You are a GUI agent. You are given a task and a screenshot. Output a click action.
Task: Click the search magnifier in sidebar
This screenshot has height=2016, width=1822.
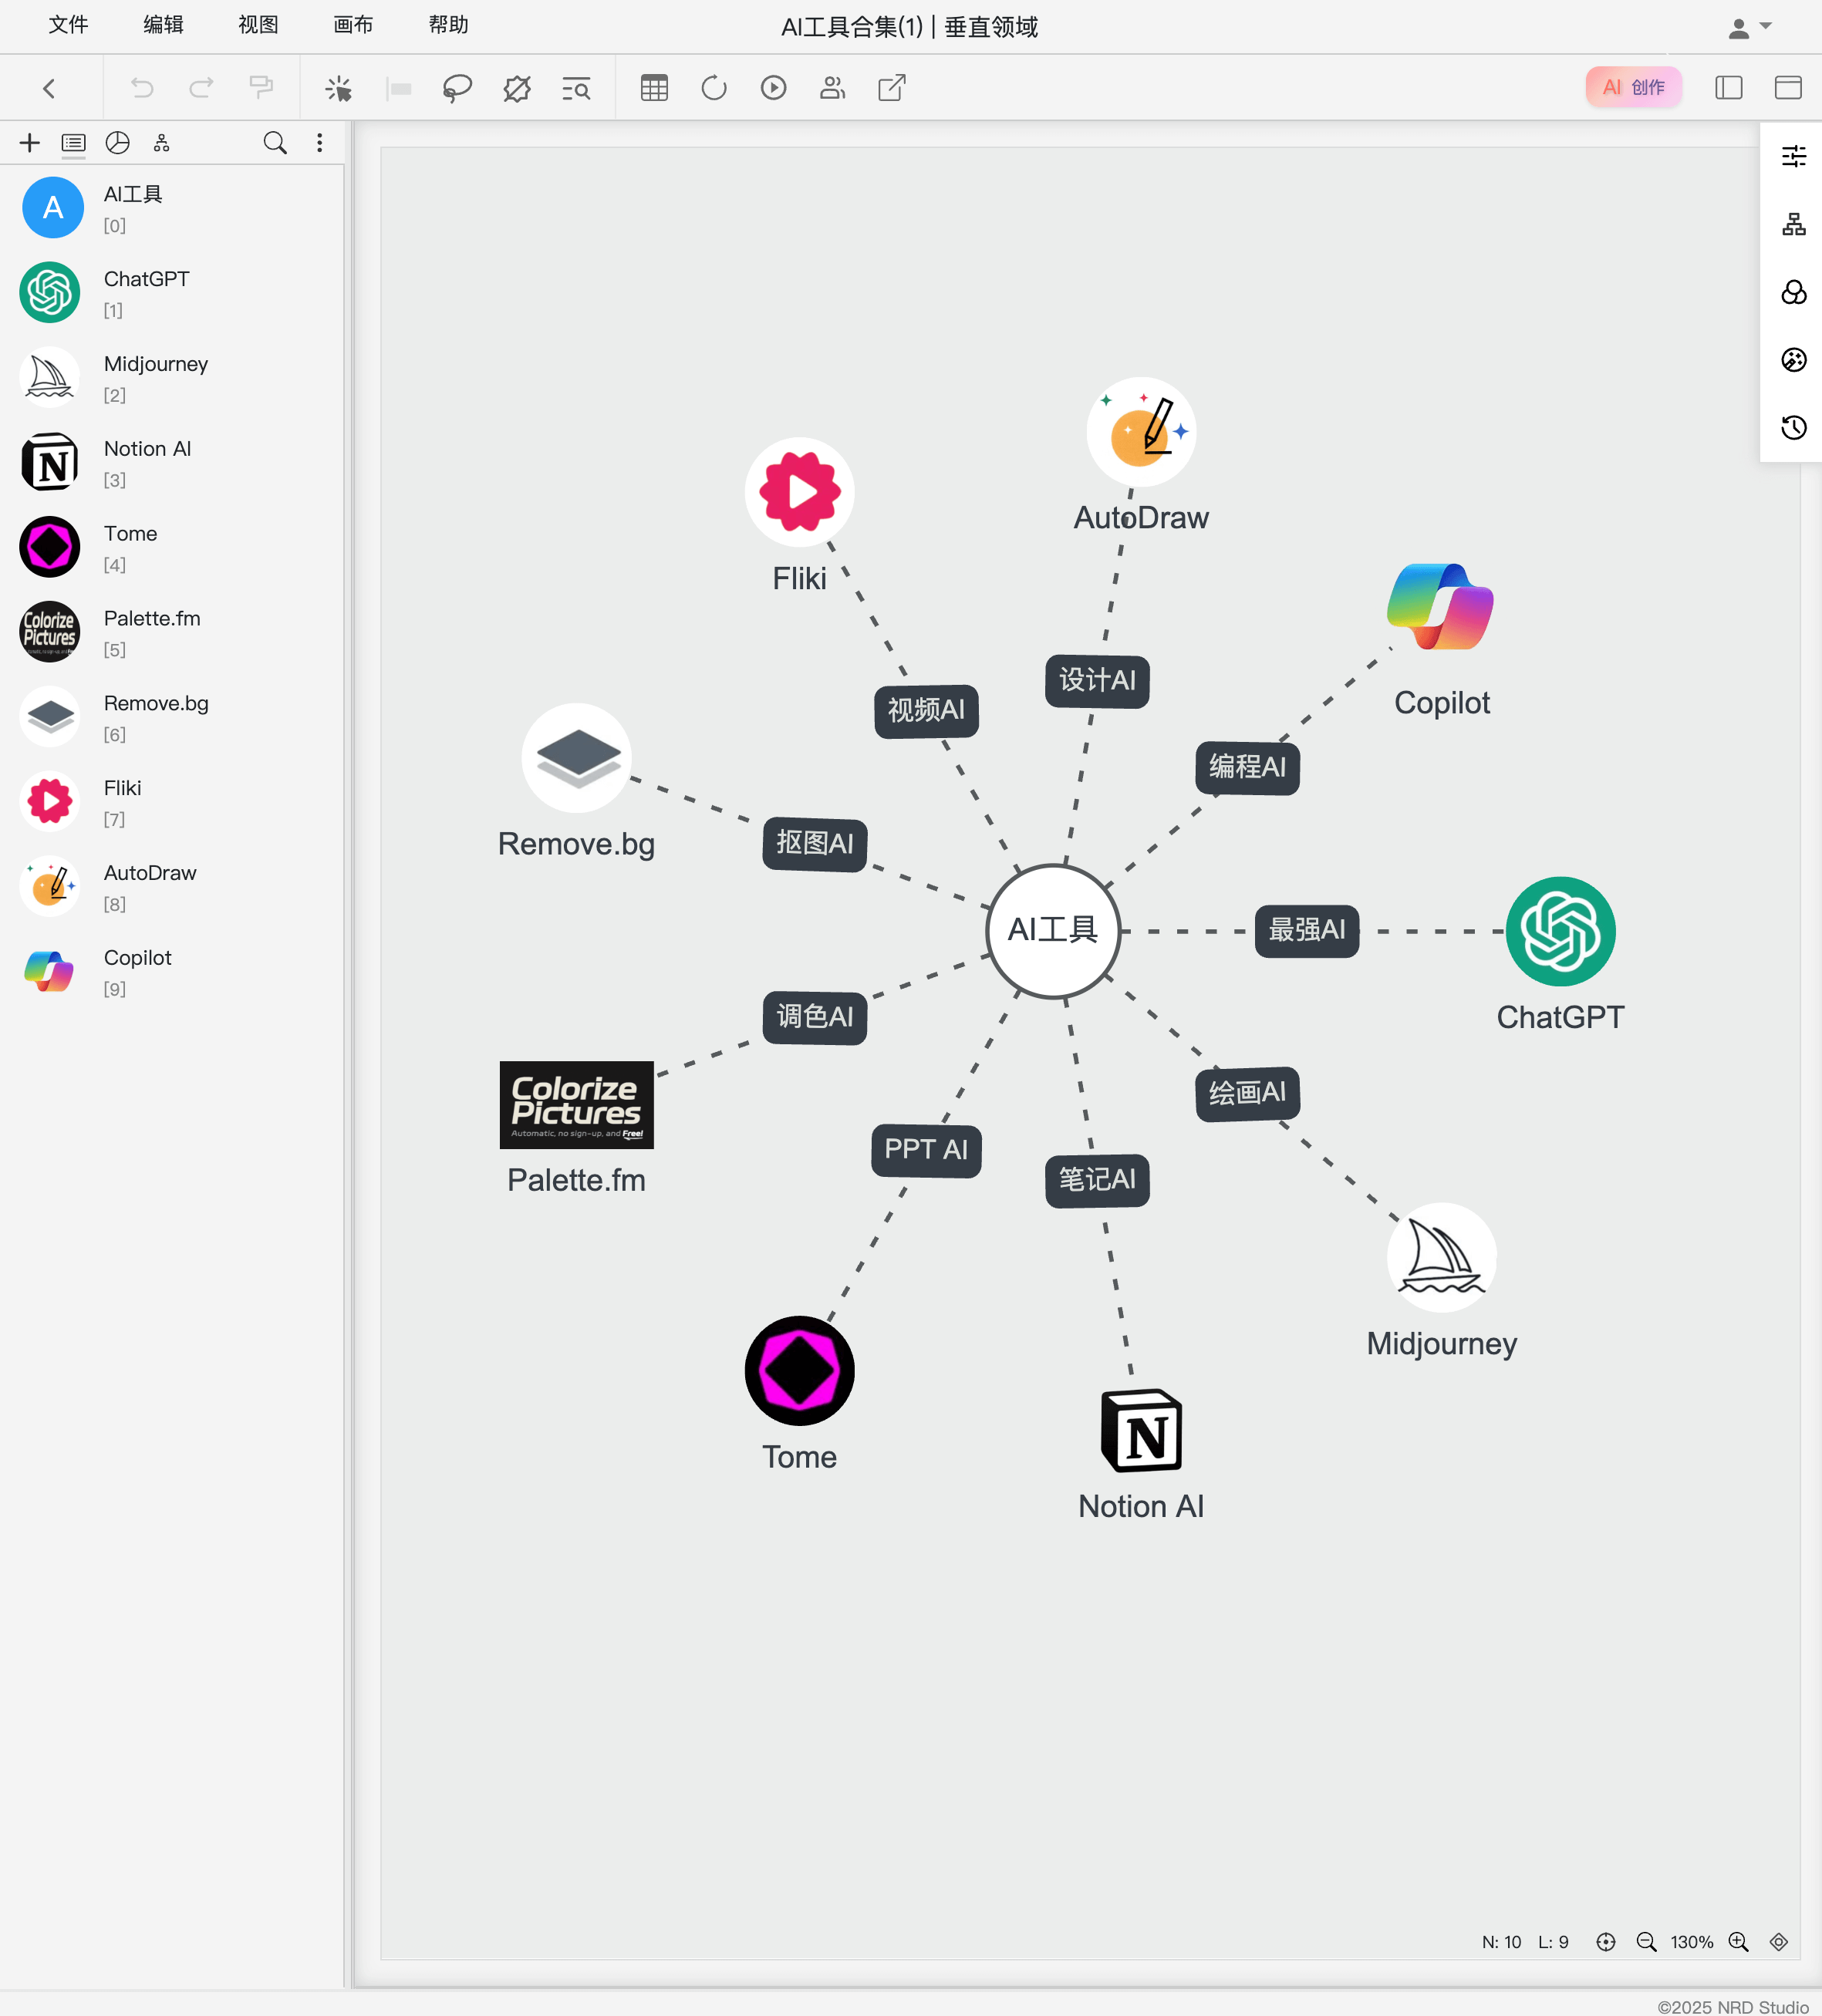coord(275,143)
